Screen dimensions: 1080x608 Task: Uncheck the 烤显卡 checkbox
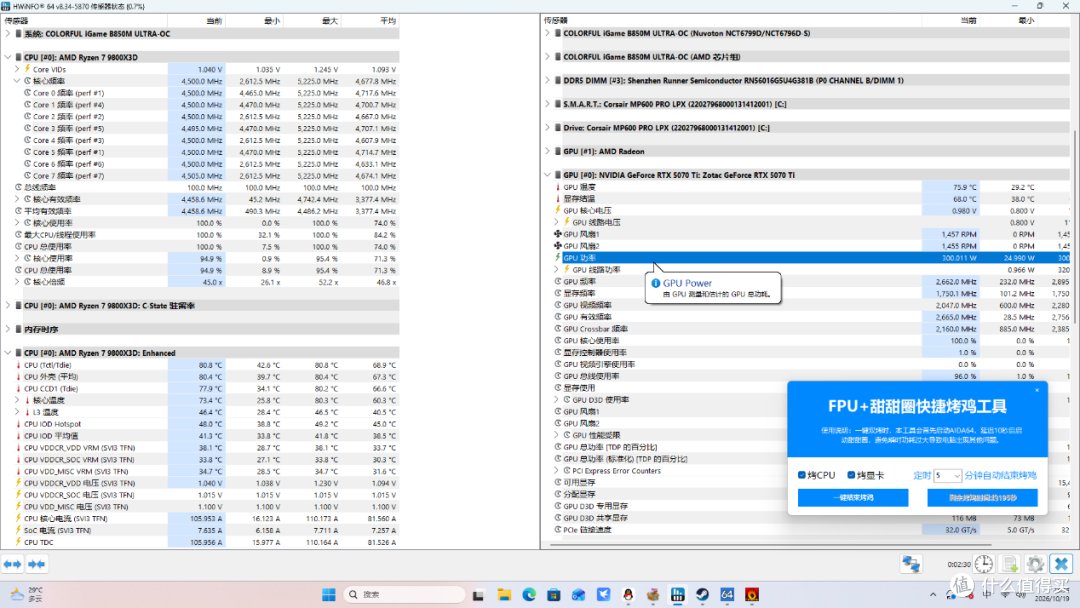(851, 475)
